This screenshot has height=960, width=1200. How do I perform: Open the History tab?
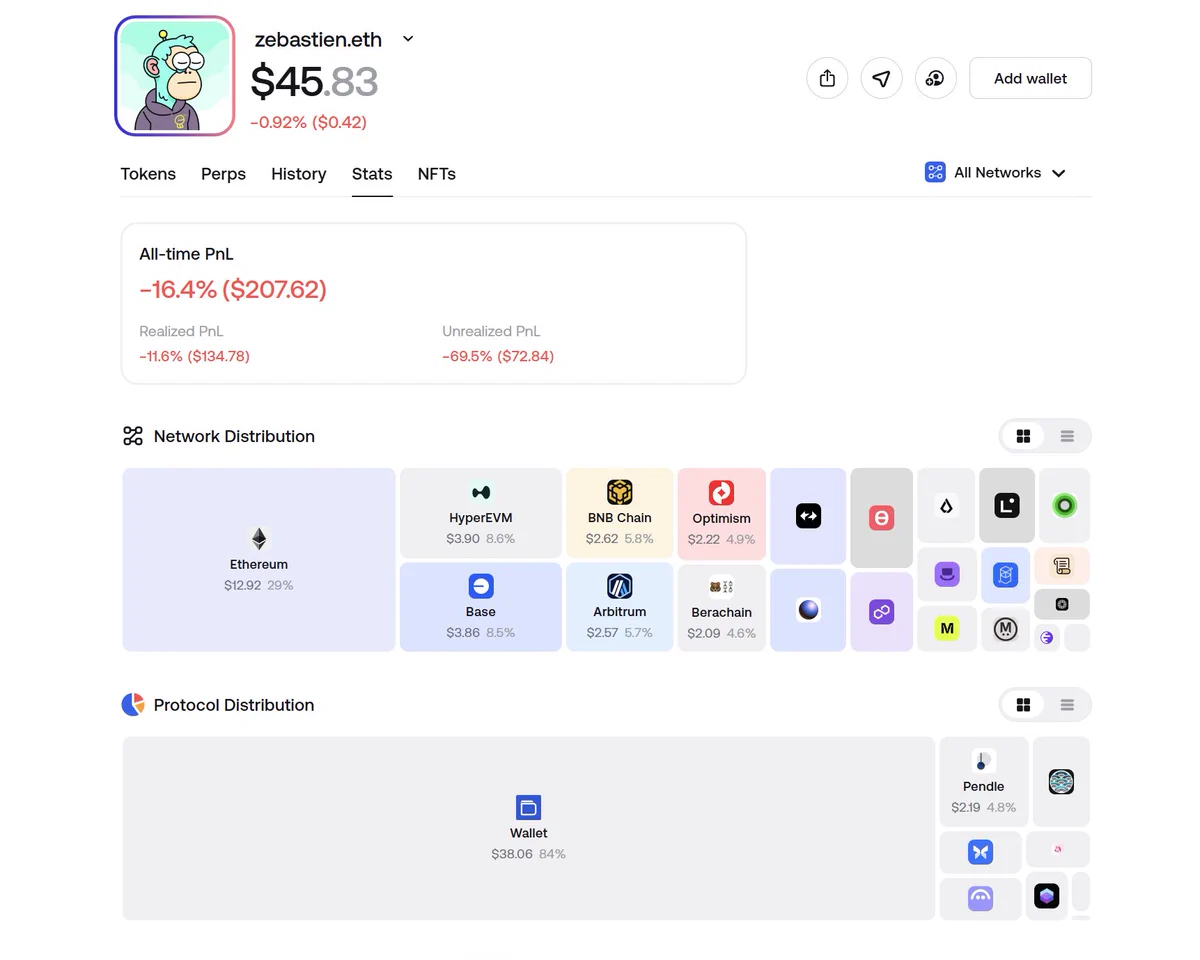[x=299, y=174]
